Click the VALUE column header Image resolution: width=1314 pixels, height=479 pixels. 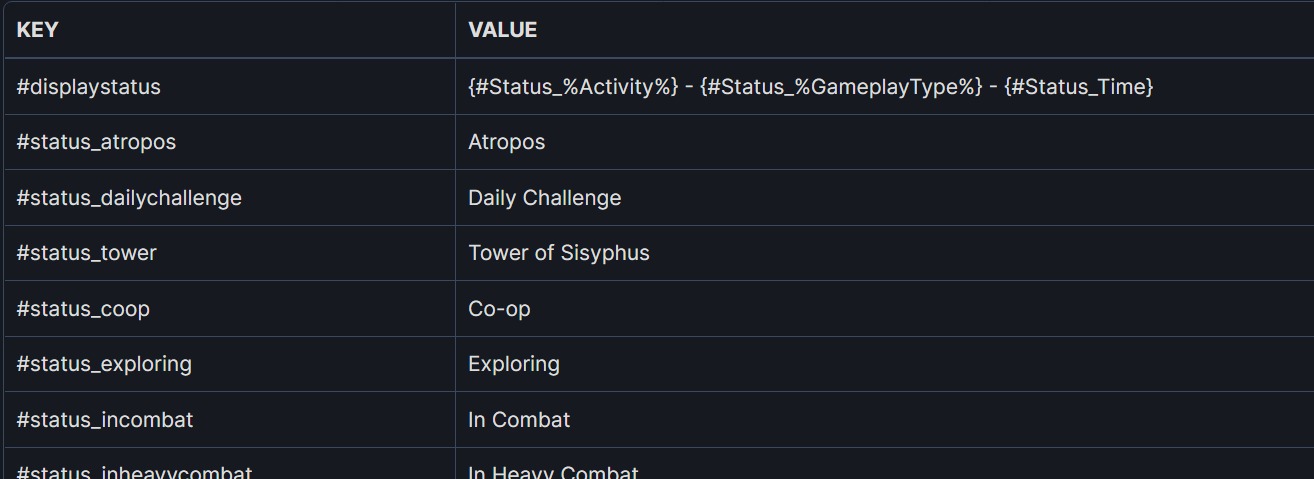[502, 30]
